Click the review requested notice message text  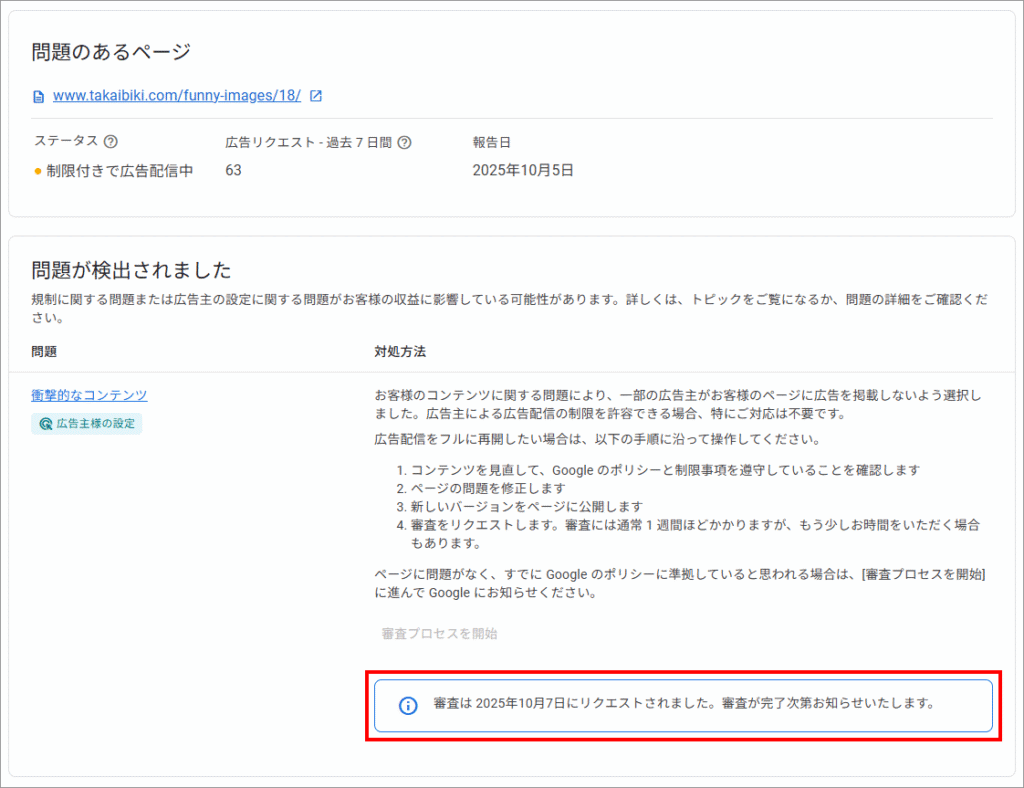[x=683, y=703]
